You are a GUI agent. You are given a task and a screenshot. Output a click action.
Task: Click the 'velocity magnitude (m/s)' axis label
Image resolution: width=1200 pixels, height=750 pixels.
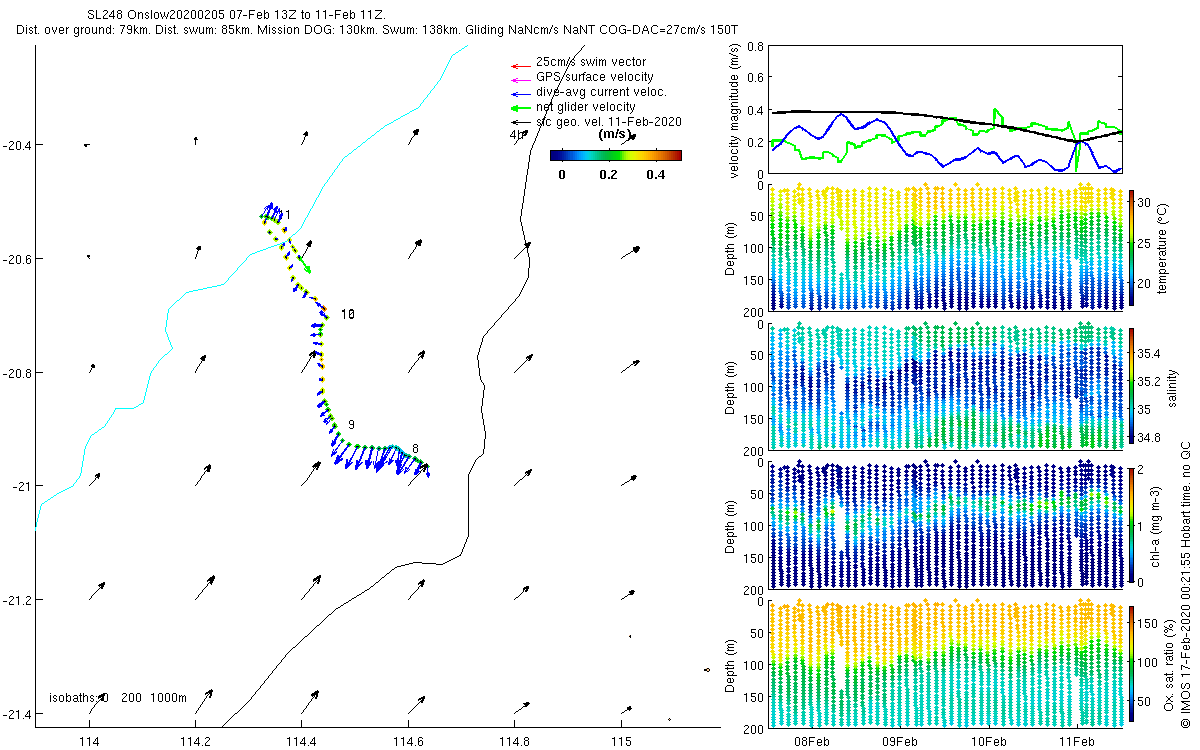[735, 109]
